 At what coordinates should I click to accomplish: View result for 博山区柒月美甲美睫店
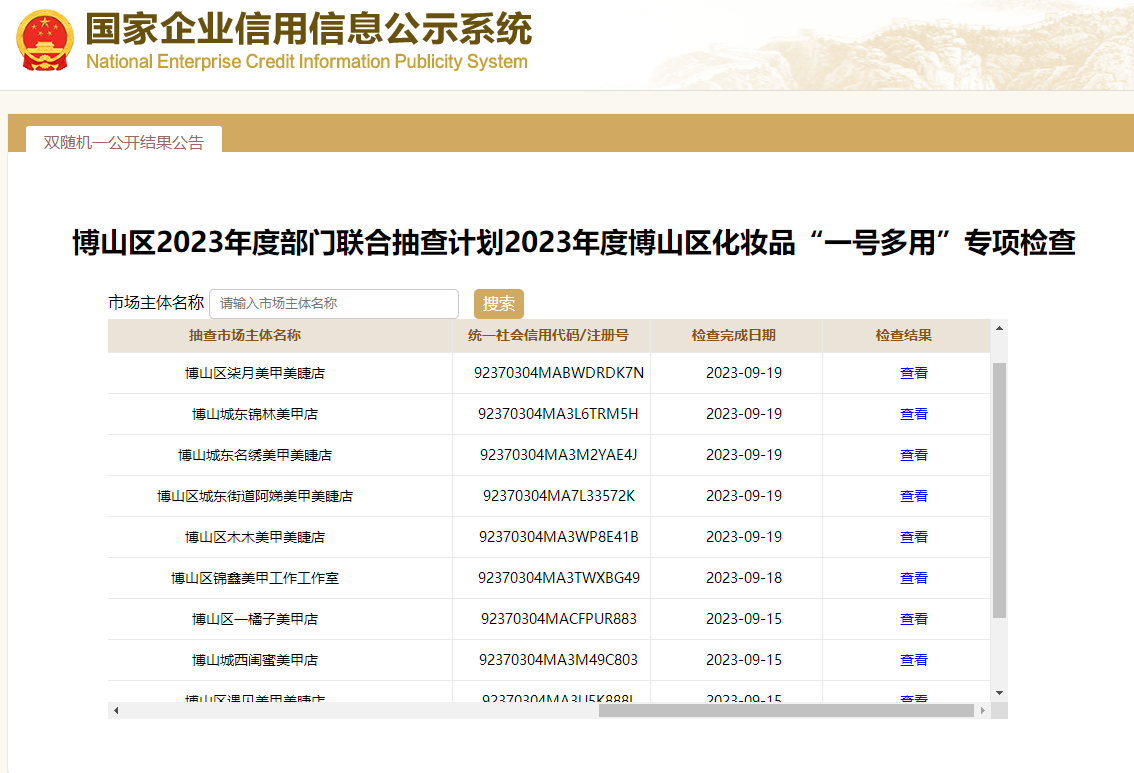(x=913, y=373)
